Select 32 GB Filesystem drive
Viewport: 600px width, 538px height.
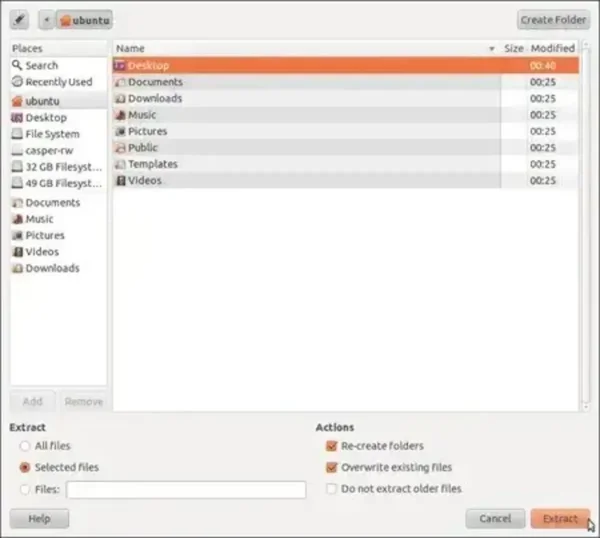(x=59, y=167)
